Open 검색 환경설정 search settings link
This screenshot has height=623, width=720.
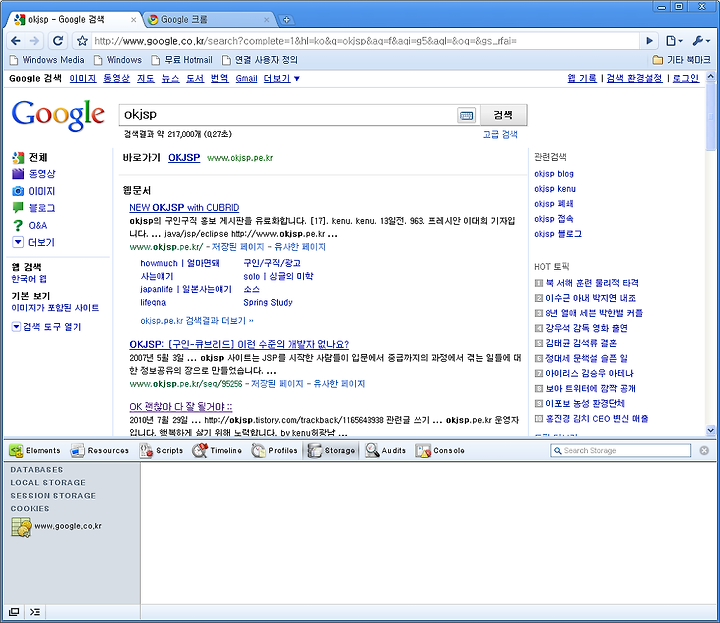(634, 79)
